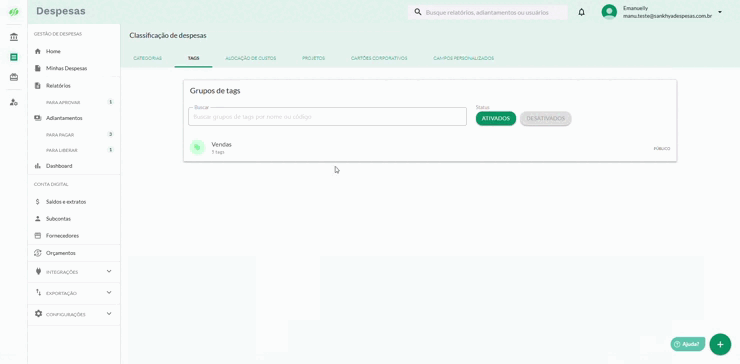Click the Fornecedores menu label
740x364 pixels.
(62, 236)
